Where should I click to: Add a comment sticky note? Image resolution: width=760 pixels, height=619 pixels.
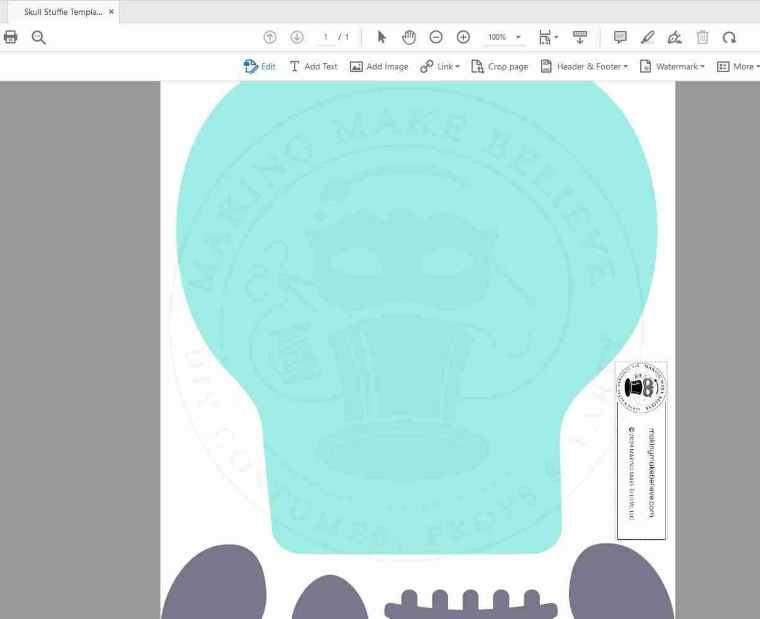point(620,37)
